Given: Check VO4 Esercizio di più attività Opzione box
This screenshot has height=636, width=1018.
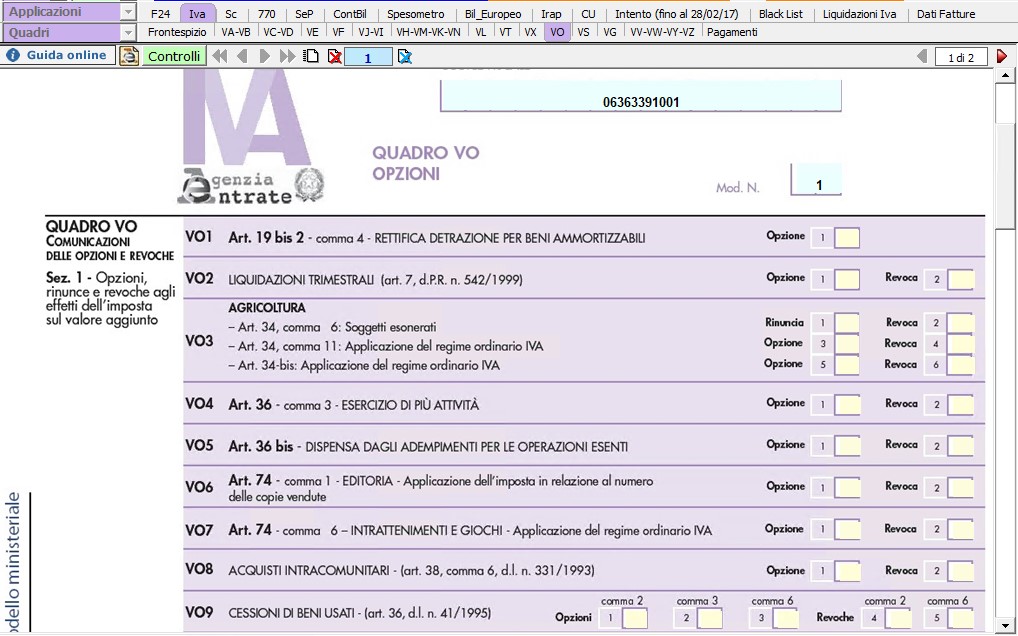Looking at the screenshot, I should pos(847,405).
